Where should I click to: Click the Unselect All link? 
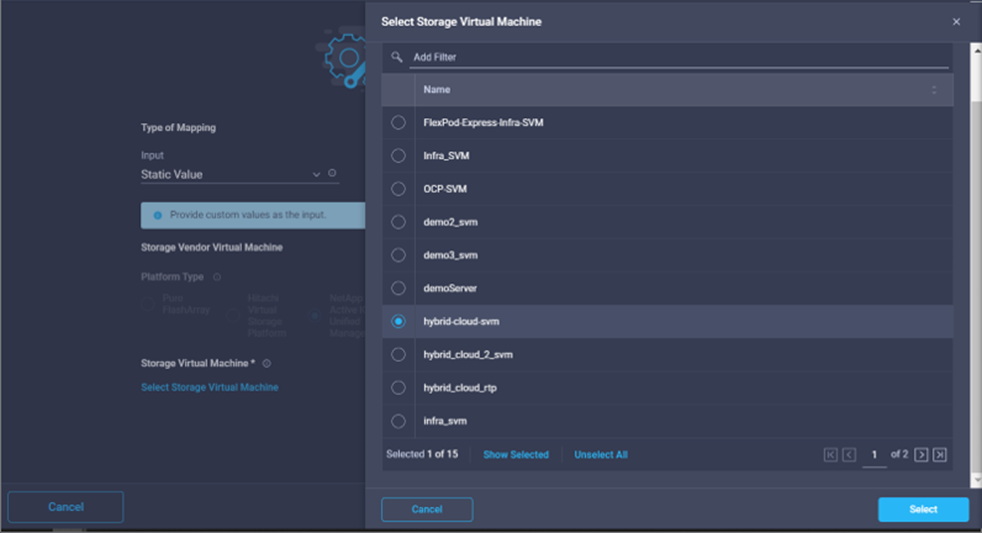[x=601, y=455]
